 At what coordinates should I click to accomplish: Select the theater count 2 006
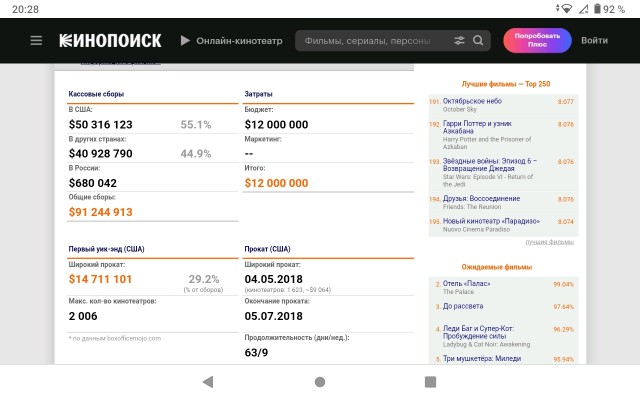83,316
